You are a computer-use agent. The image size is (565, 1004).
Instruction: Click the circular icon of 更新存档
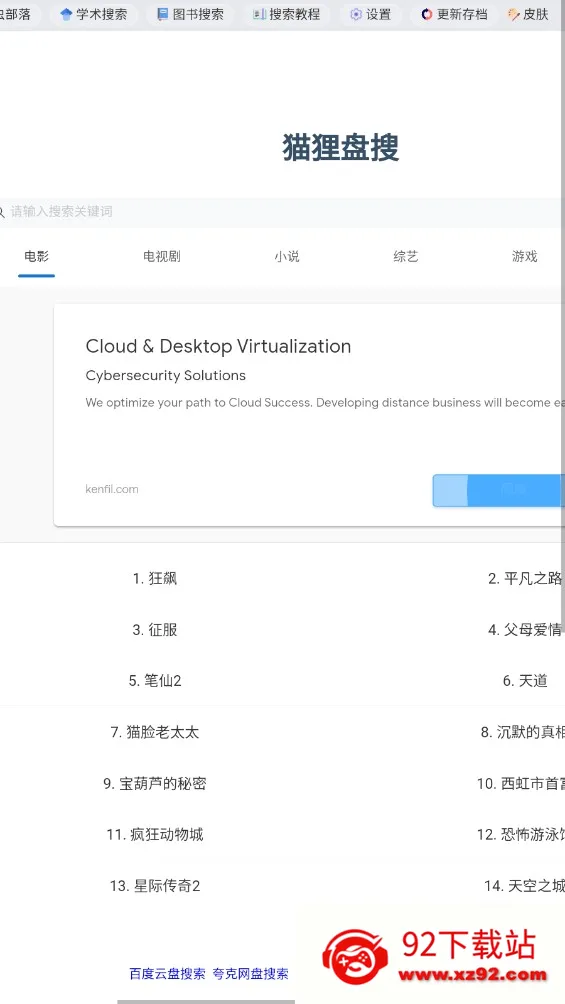(427, 14)
